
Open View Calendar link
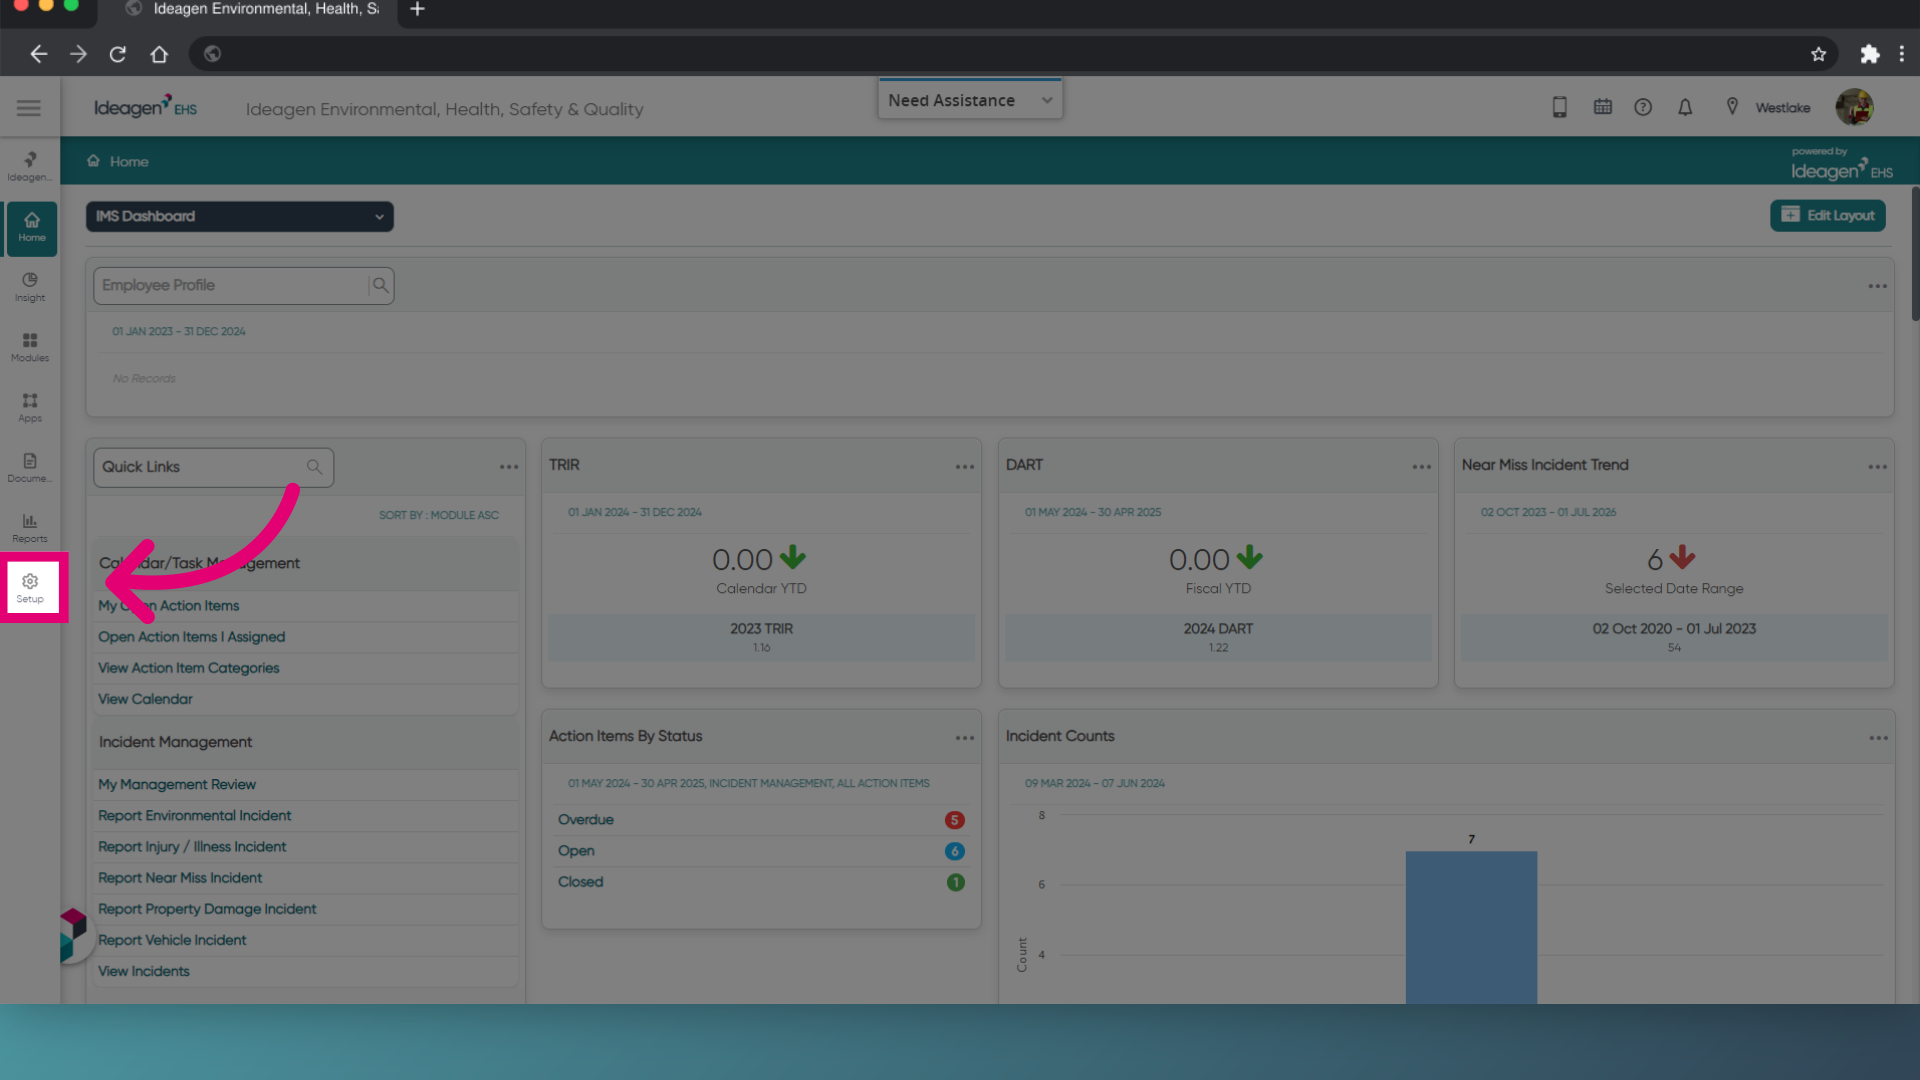coord(145,699)
